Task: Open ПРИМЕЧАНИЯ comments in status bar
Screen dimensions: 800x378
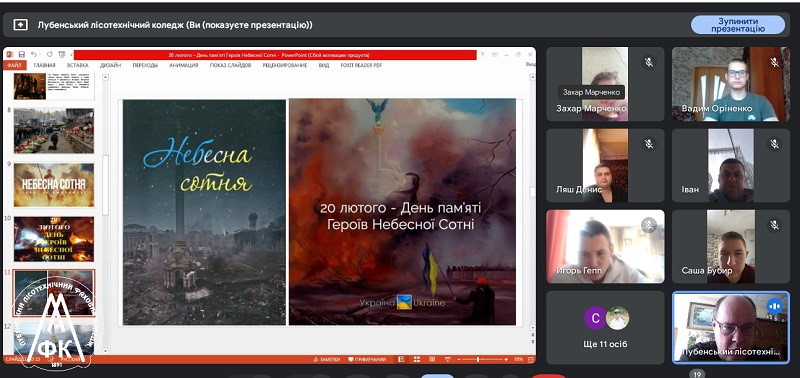Action: click(367, 359)
